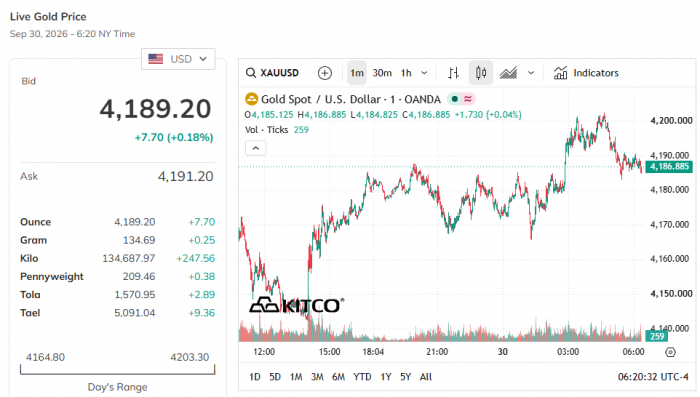
Task: Switch to the 30m interval
Action: pos(382,73)
